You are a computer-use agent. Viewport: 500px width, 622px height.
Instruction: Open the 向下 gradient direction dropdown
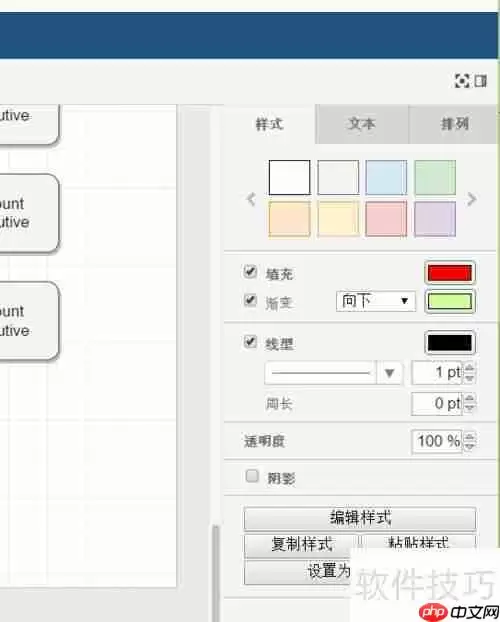coord(375,301)
